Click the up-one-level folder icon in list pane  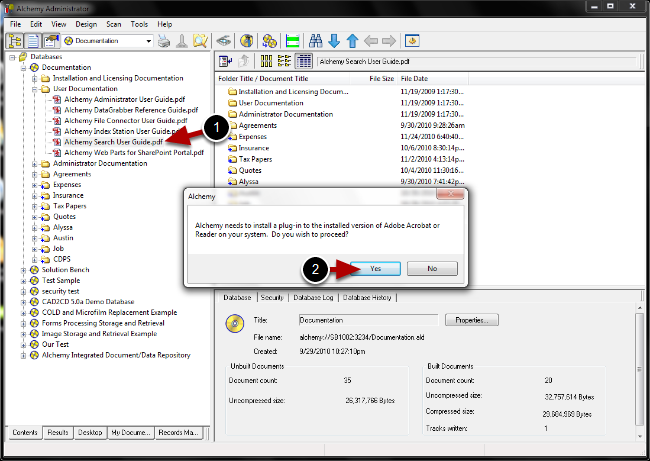point(244,61)
